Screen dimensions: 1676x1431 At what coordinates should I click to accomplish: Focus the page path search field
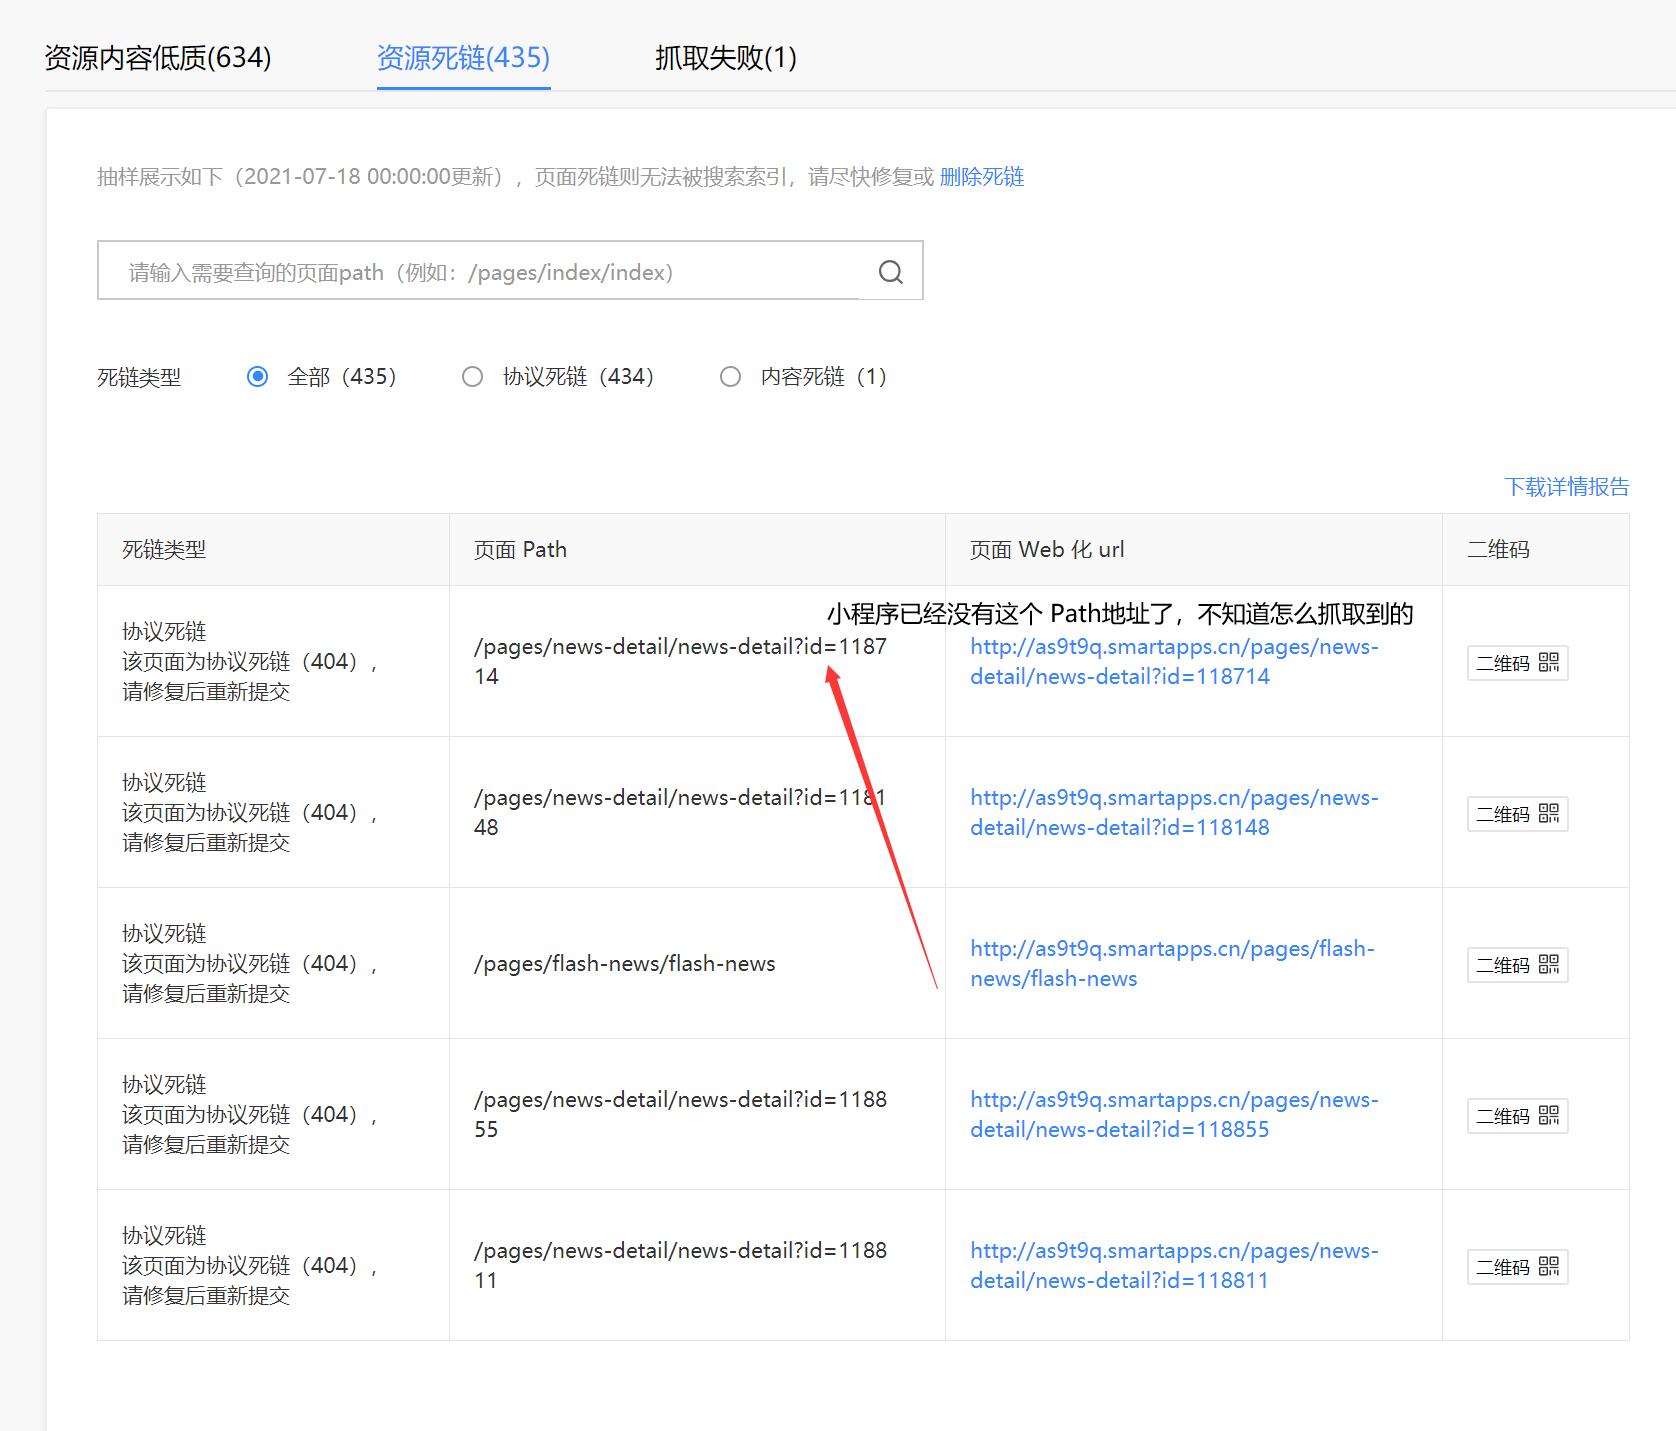coord(478,271)
